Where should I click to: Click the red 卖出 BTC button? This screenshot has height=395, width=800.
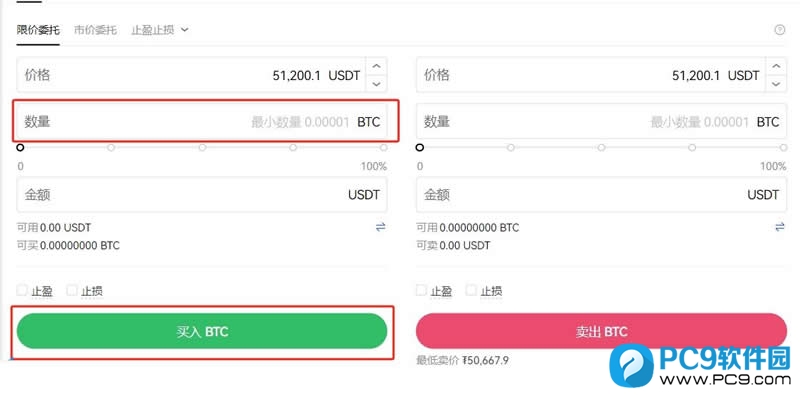602,332
